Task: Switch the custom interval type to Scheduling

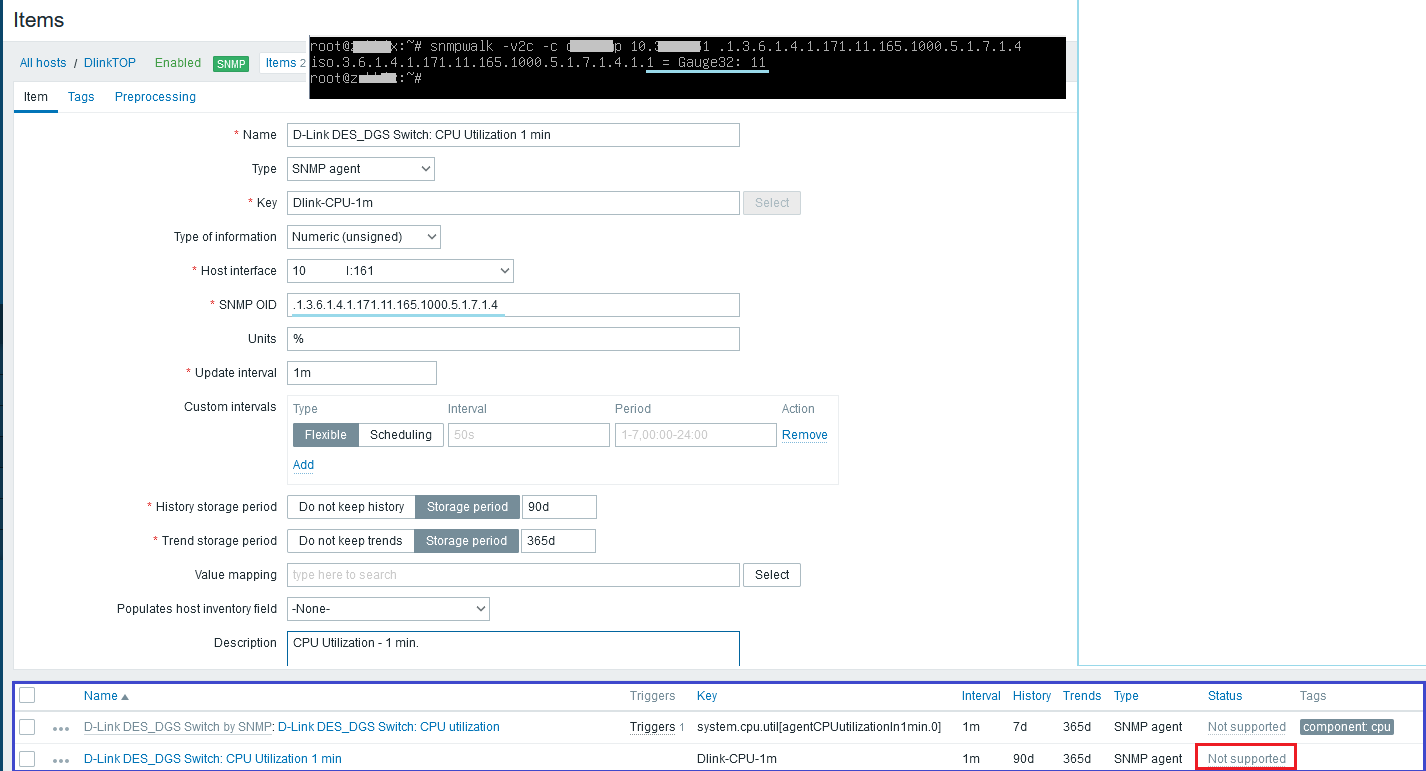Action: [400, 434]
